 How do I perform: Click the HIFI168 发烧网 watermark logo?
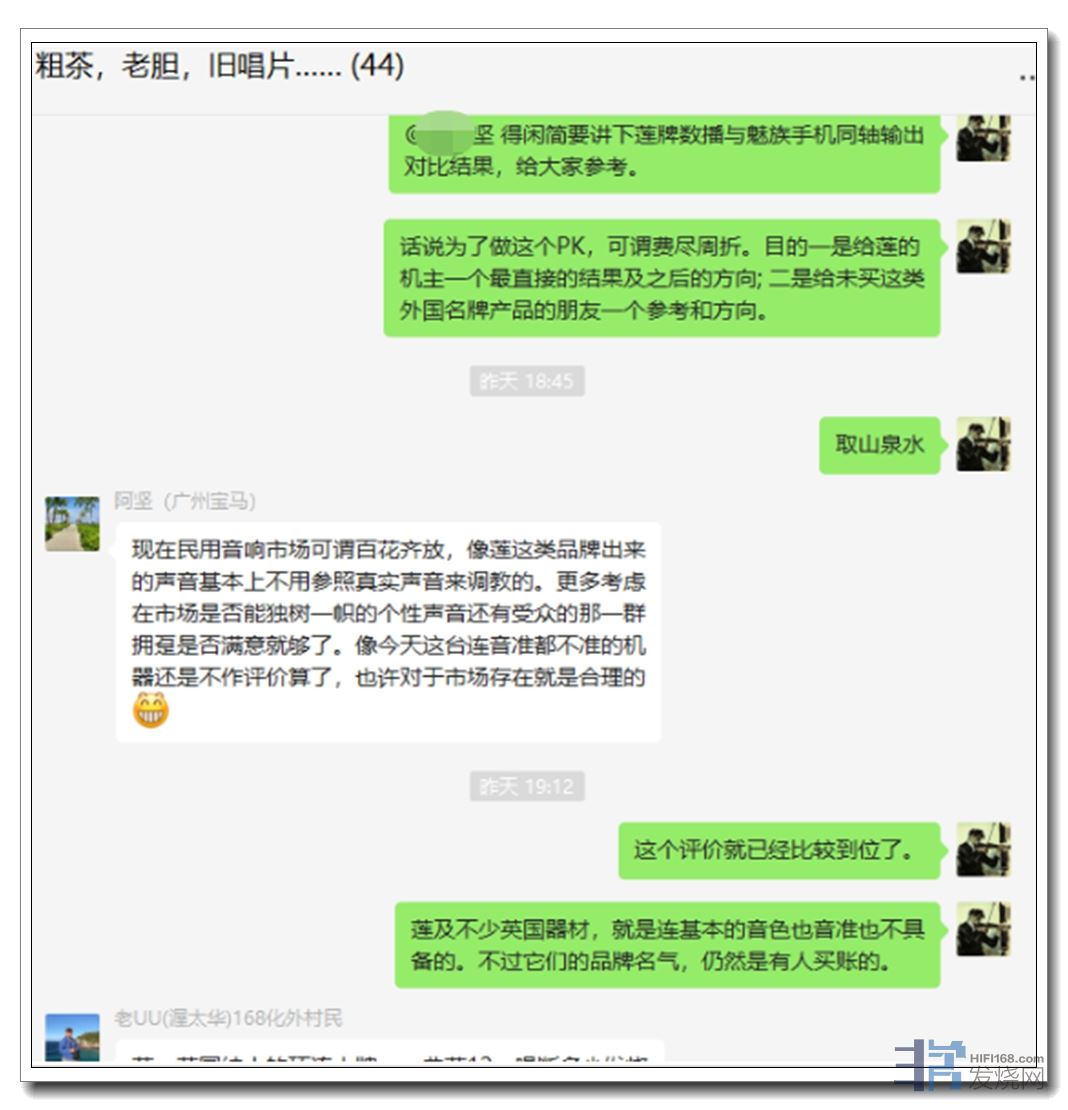tap(969, 1065)
